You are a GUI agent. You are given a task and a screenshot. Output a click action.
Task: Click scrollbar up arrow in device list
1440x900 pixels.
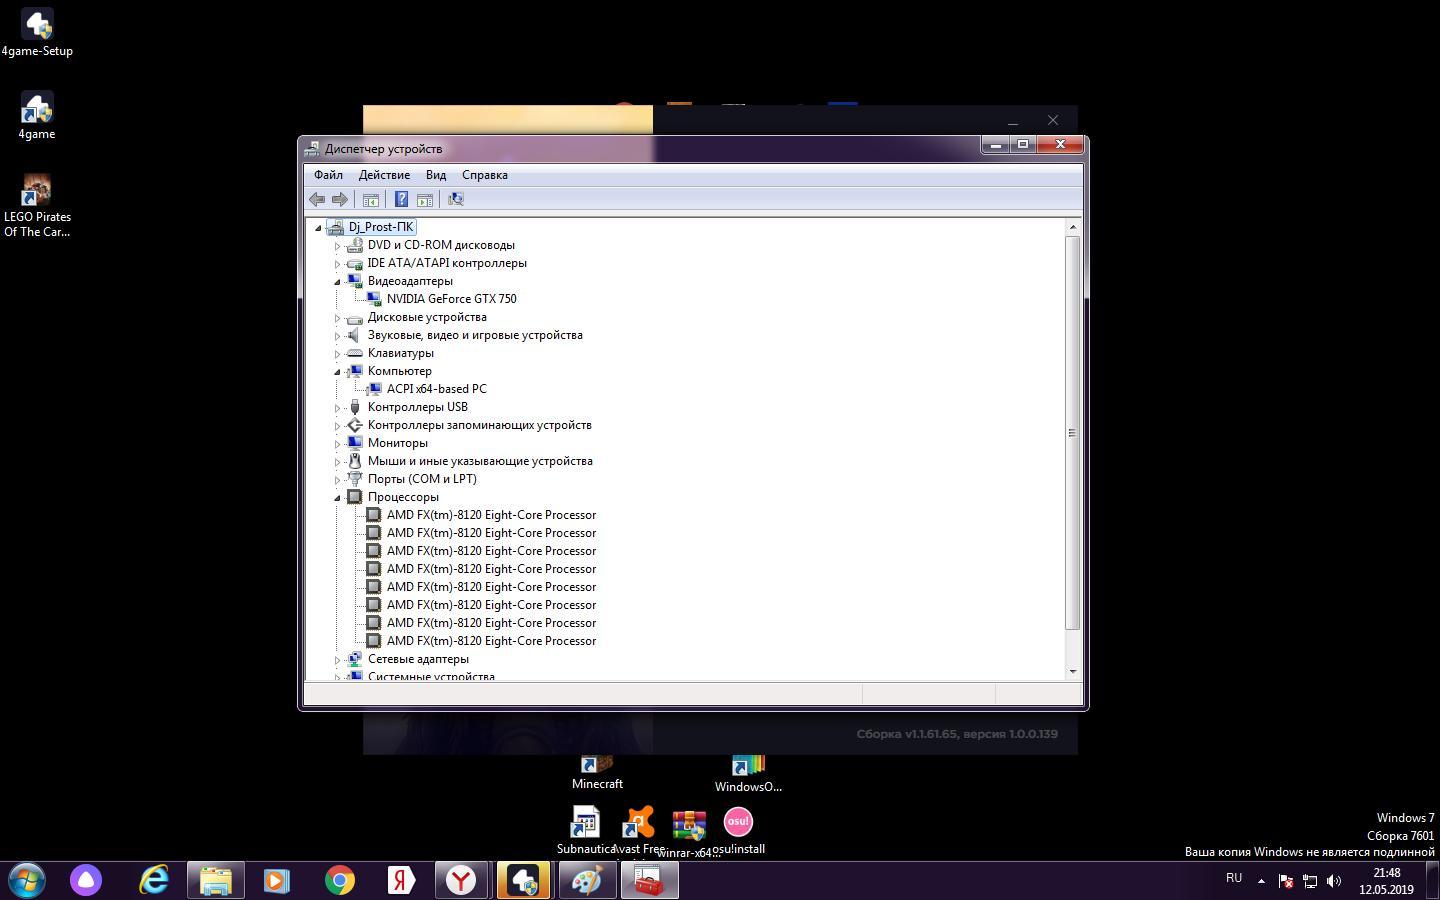pyautogui.click(x=1073, y=228)
